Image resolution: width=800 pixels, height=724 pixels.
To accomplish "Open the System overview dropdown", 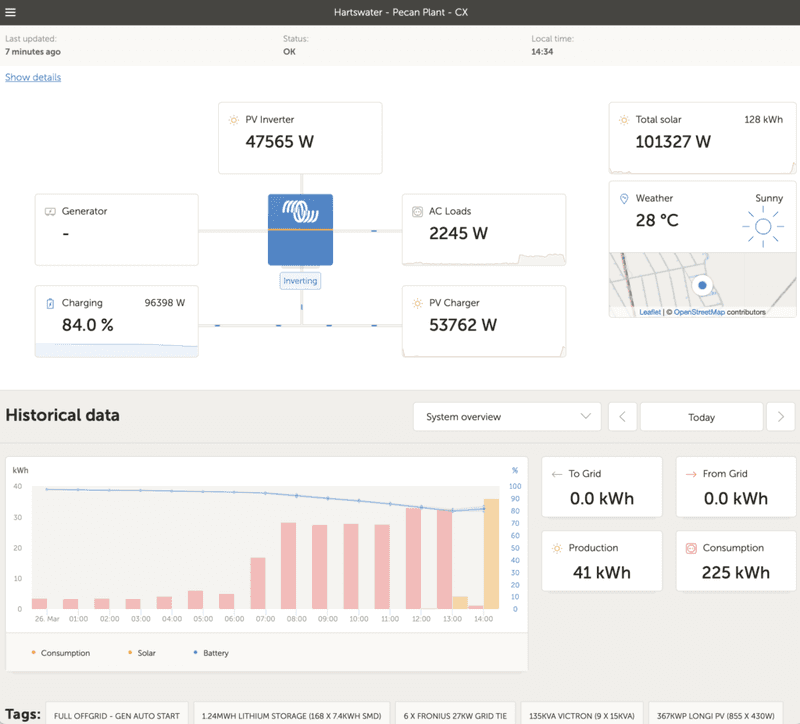I will (x=507, y=417).
